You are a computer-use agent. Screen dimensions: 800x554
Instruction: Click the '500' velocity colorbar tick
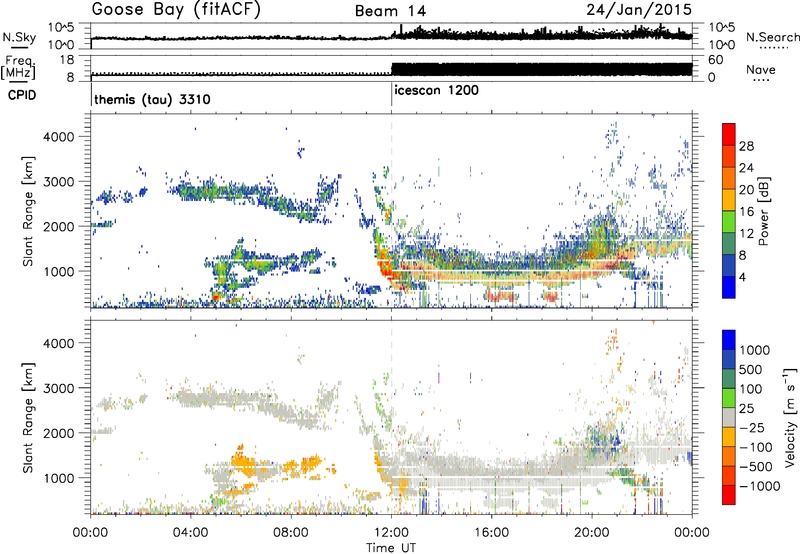tap(751, 370)
